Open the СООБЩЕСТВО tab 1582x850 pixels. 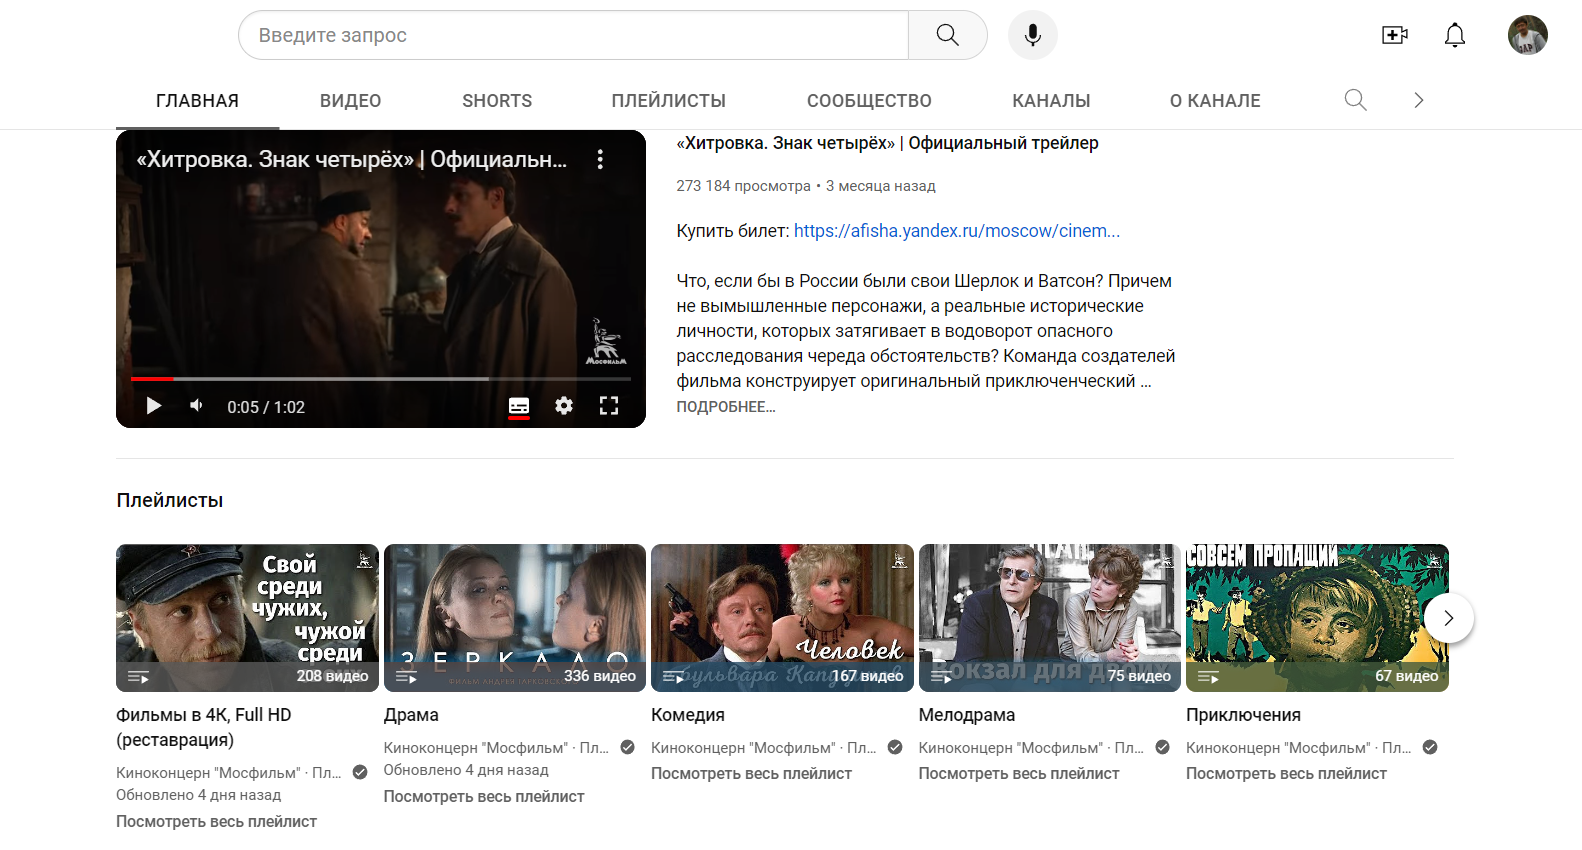(x=869, y=101)
